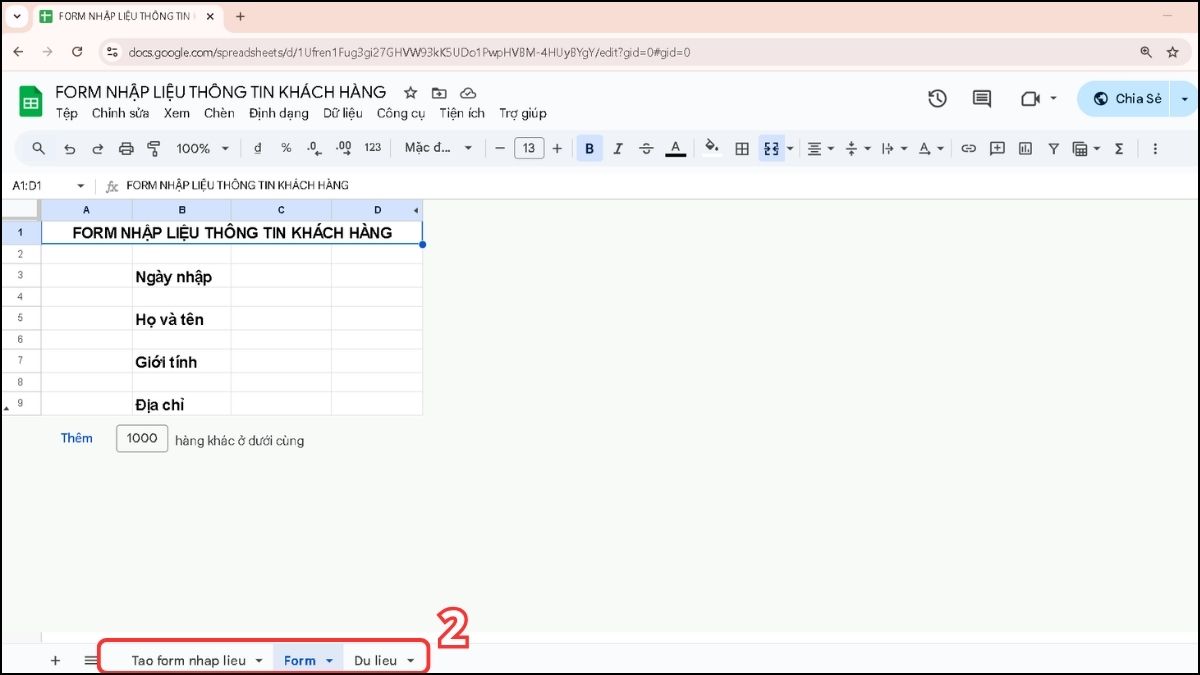Select the paint format tool

[154, 148]
